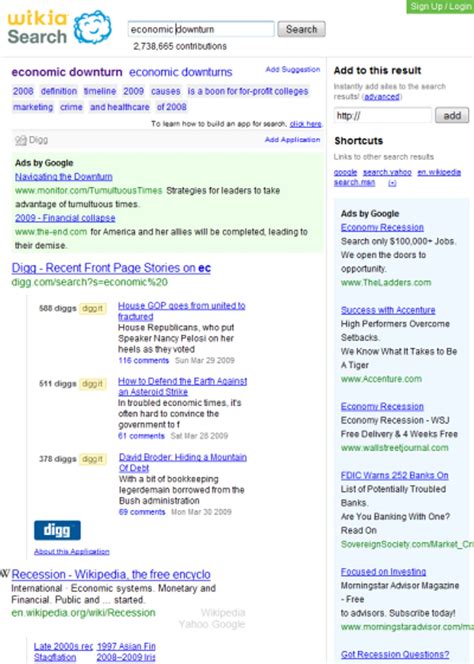Open the 'FDIC Warns 252 Banks On' ad
Image resolution: width=474 pixels, height=664 pixels.
395,475
